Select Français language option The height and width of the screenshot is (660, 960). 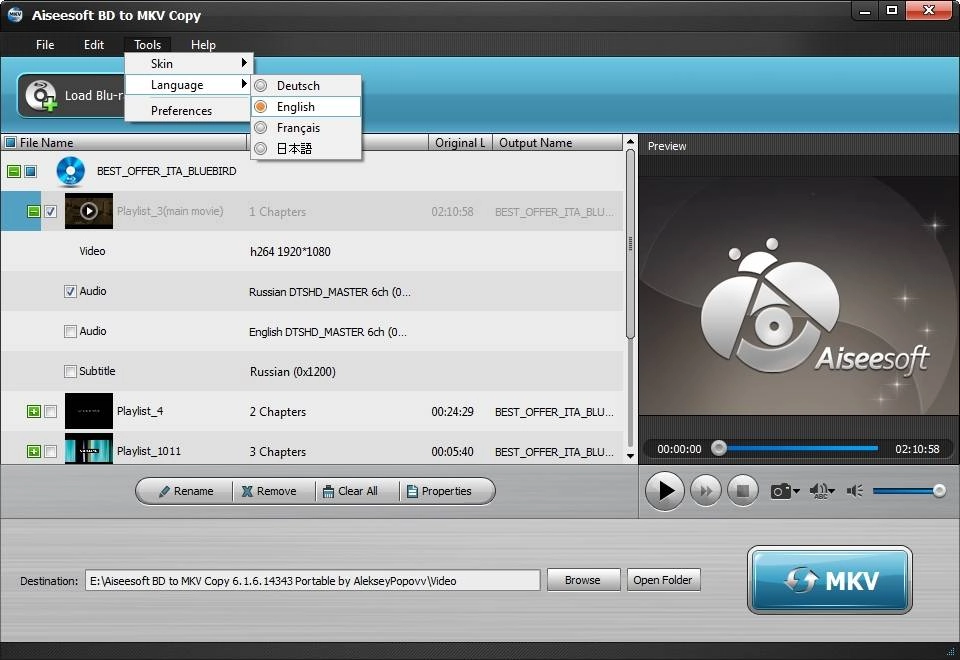click(x=306, y=127)
